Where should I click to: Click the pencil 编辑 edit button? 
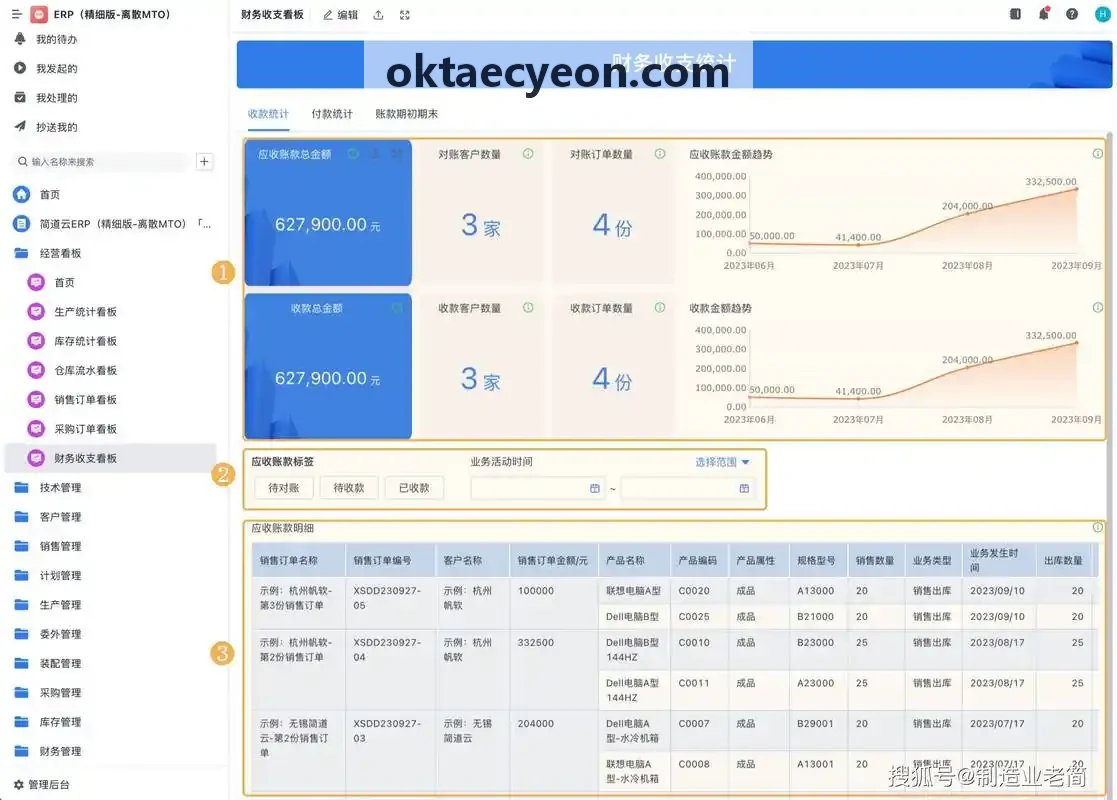(340, 15)
